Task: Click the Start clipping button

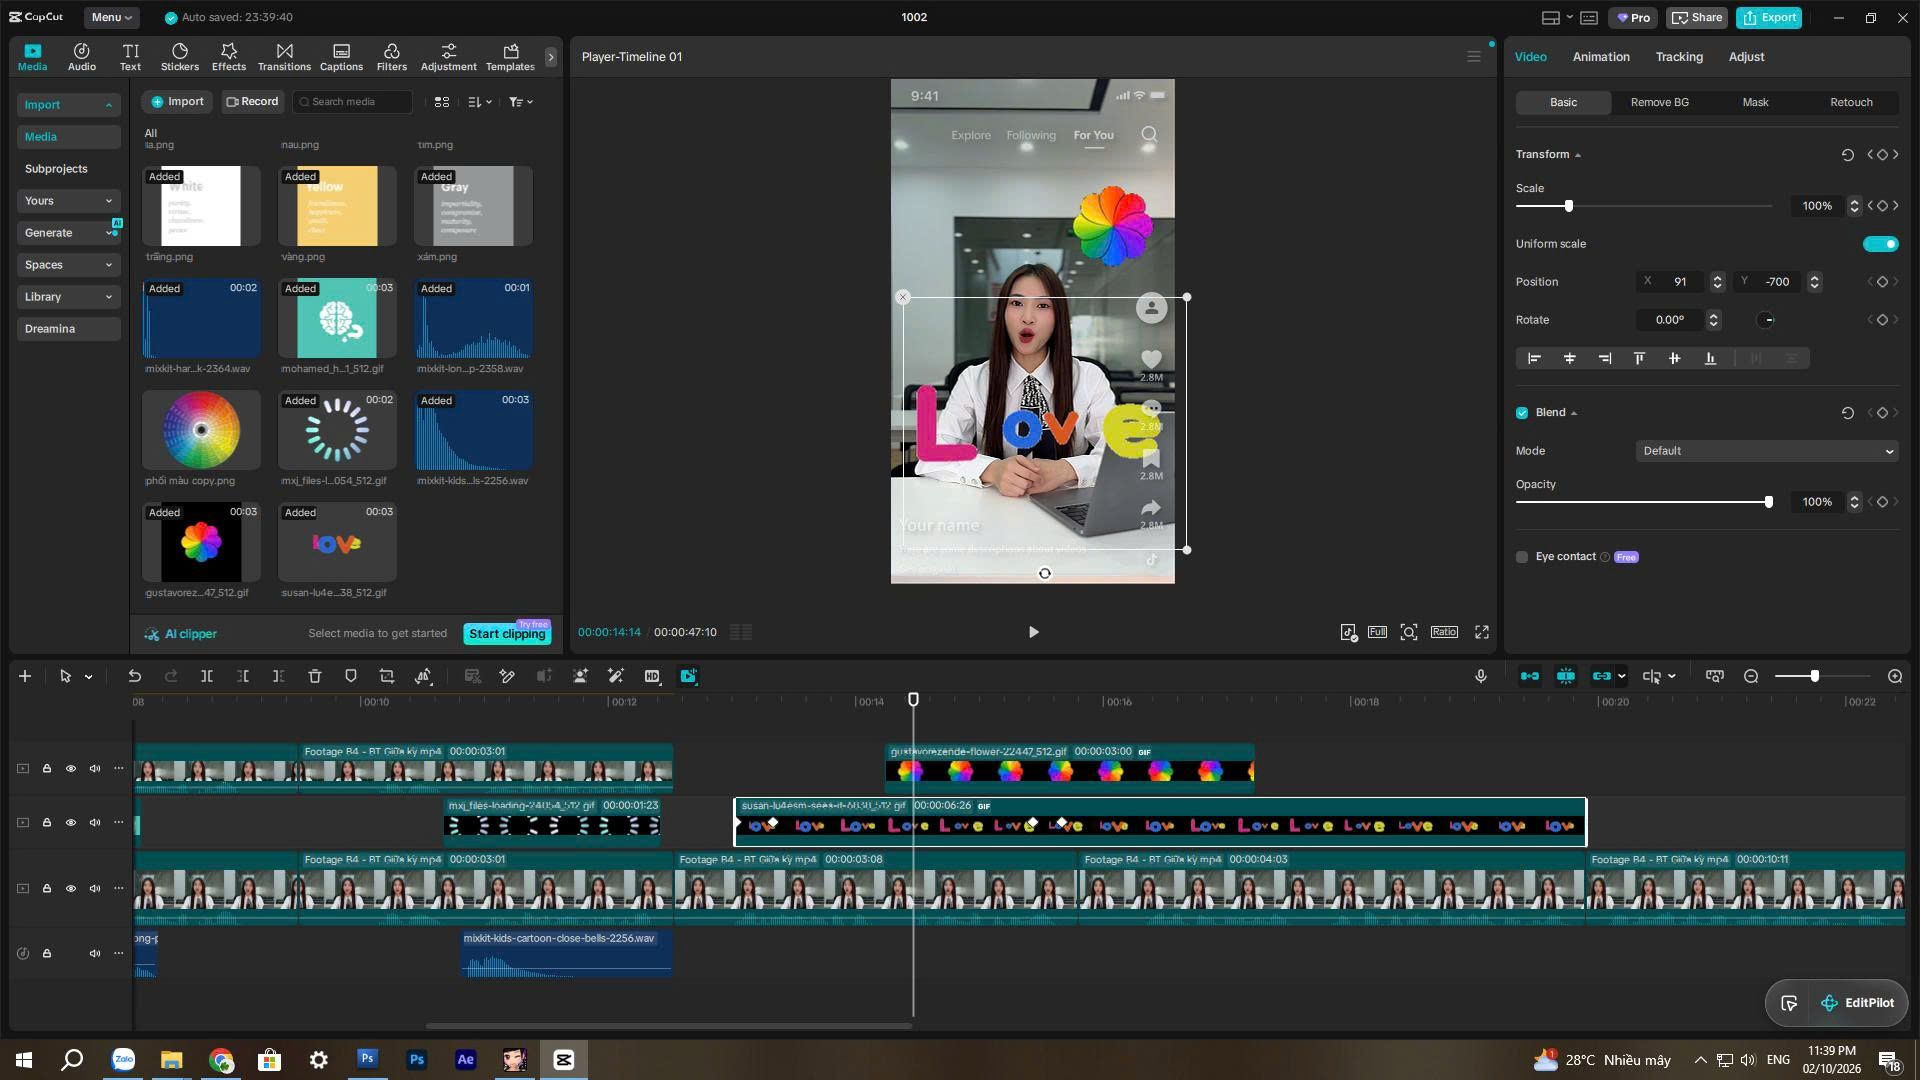Action: [508, 634]
